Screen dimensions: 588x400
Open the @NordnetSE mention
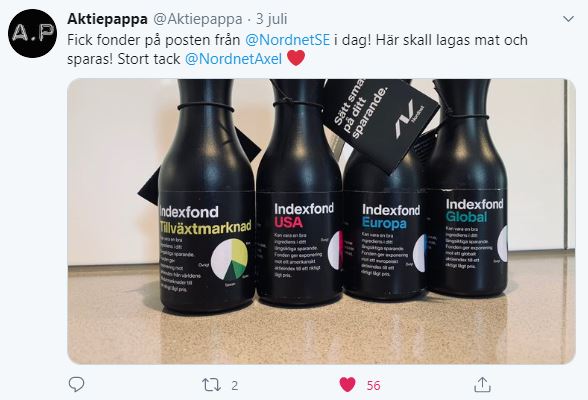pos(288,40)
